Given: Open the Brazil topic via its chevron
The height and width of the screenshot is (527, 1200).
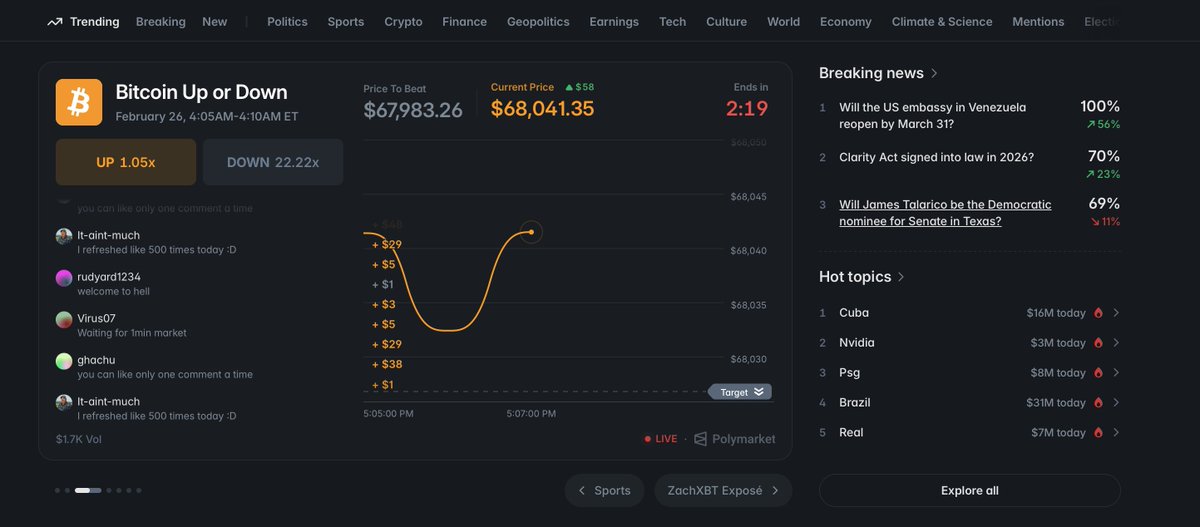Looking at the screenshot, I should click(x=1116, y=403).
